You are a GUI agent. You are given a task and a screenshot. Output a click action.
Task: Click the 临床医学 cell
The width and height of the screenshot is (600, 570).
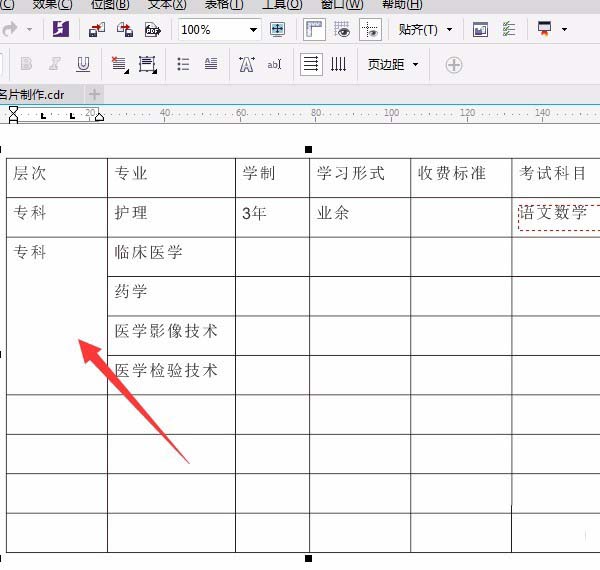[x=171, y=257]
